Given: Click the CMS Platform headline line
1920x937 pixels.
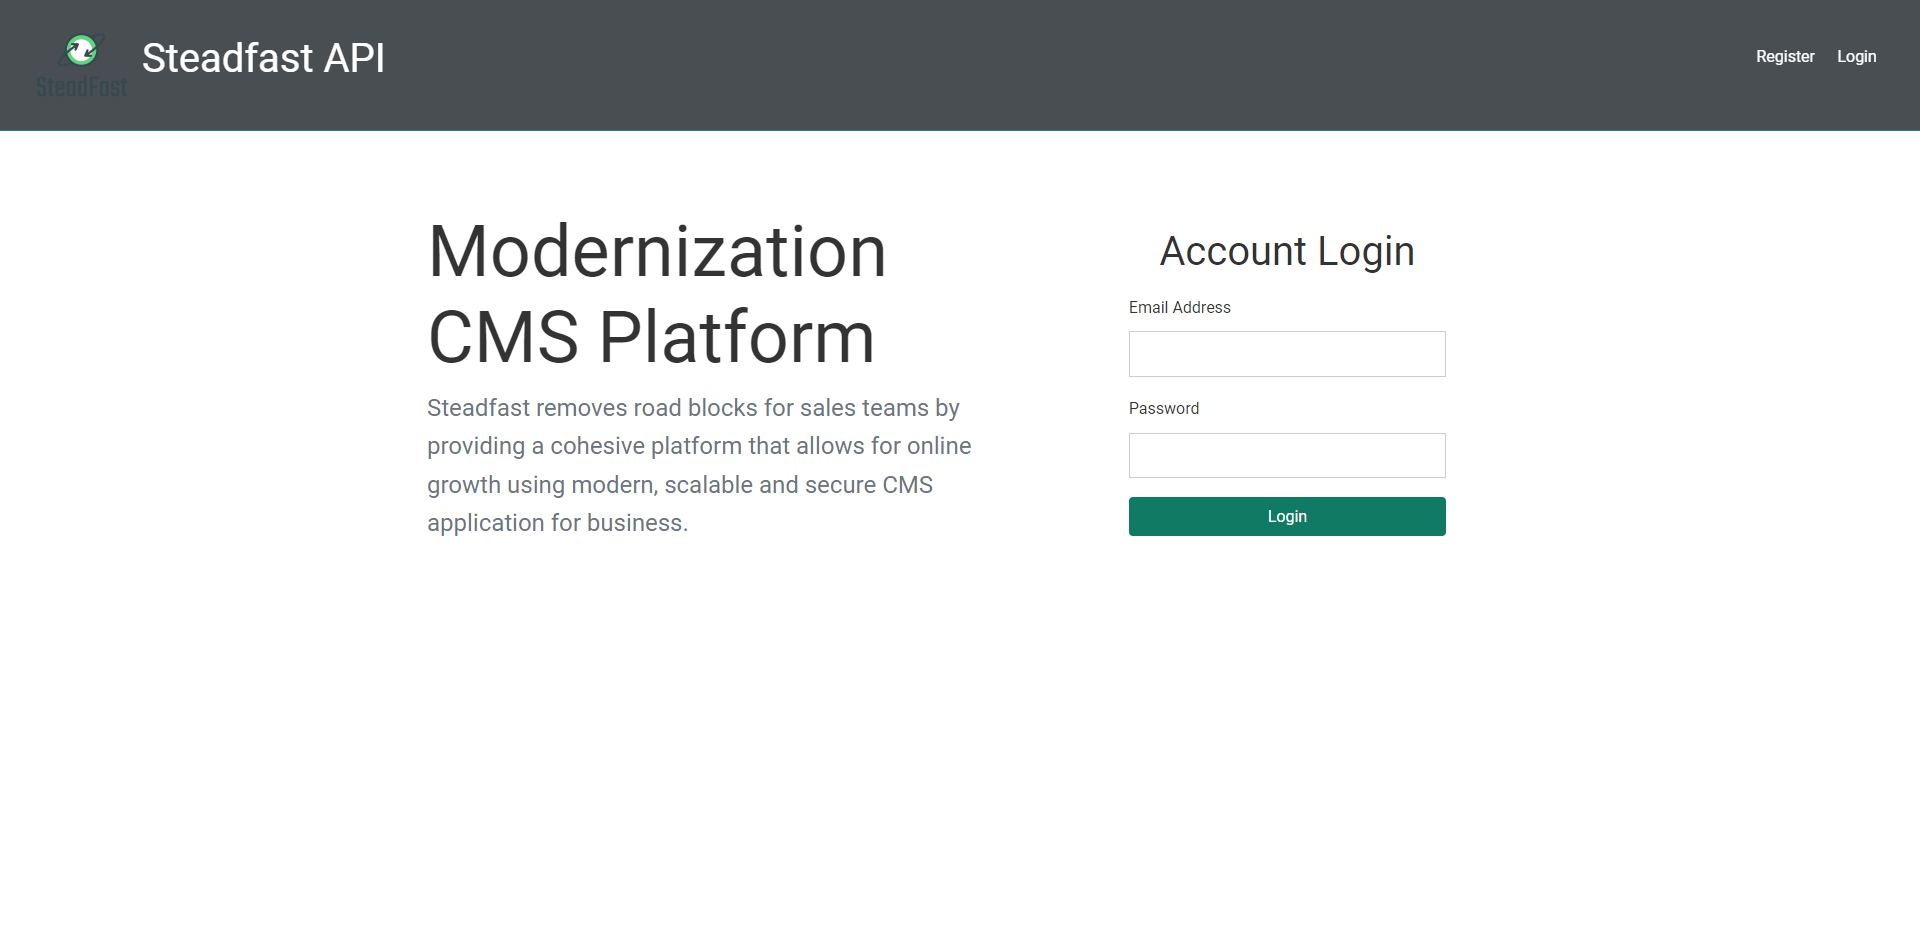Looking at the screenshot, I should point(651,337).
